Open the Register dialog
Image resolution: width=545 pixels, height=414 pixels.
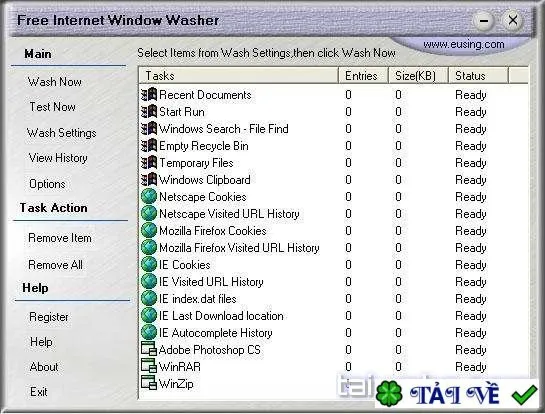(x=49, y=317)
